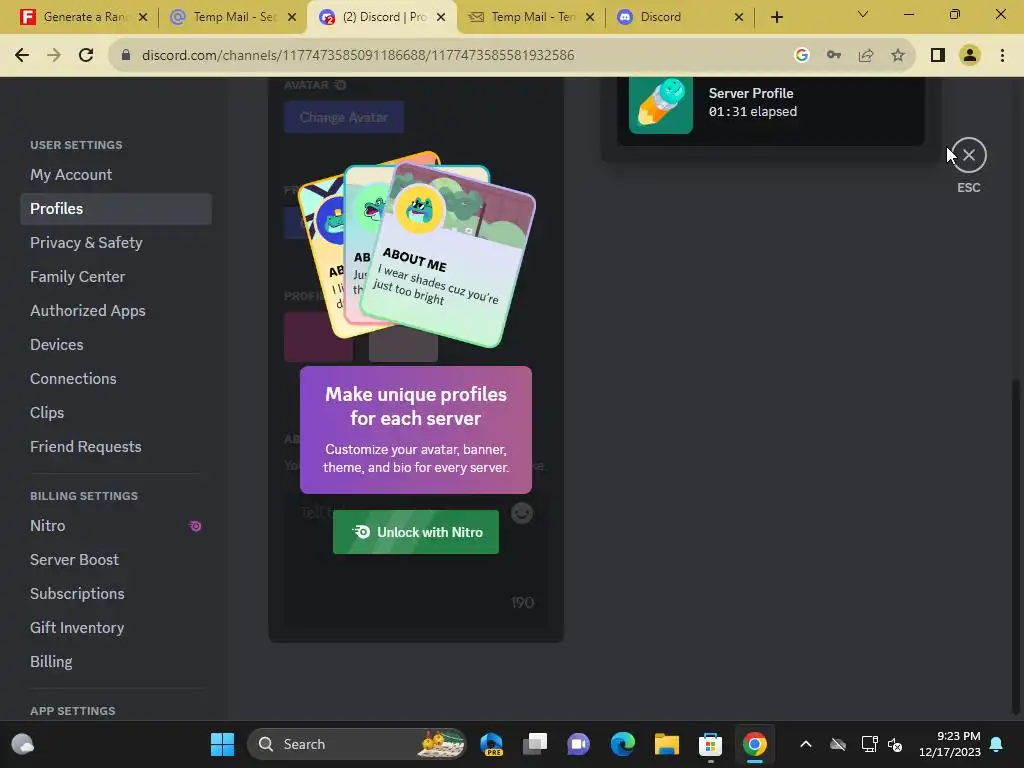Switch to the second Temp Mail tab

tap(531, 17)
